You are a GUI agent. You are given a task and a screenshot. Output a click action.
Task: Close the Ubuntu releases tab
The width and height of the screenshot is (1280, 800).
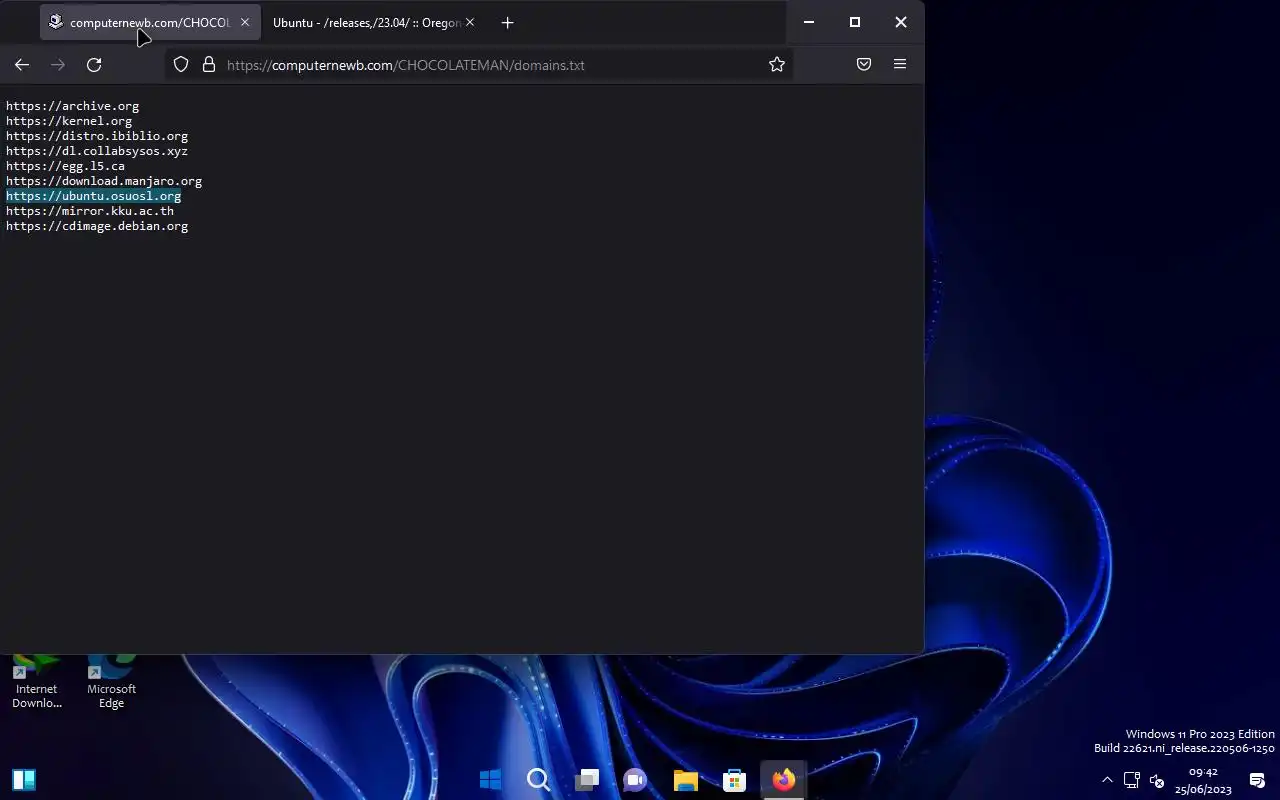470,22
